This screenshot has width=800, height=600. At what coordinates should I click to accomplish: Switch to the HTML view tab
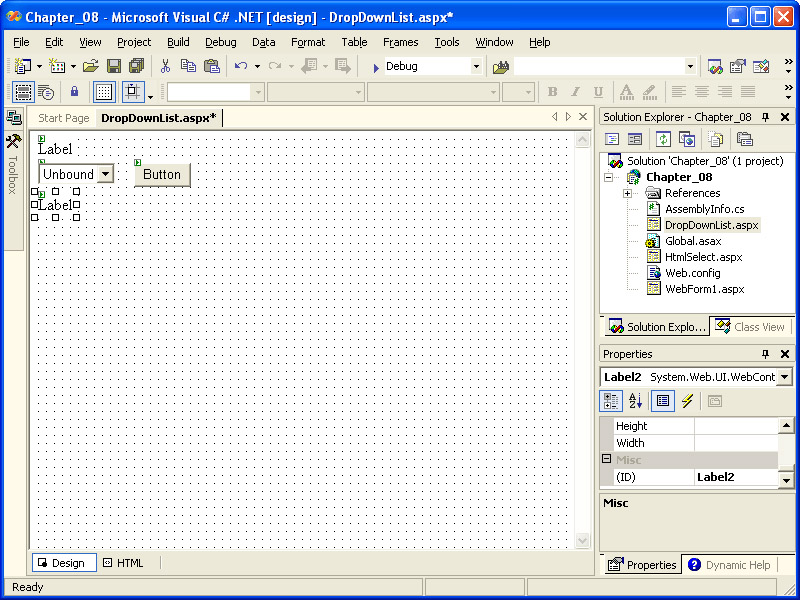[x=123, y=563]
